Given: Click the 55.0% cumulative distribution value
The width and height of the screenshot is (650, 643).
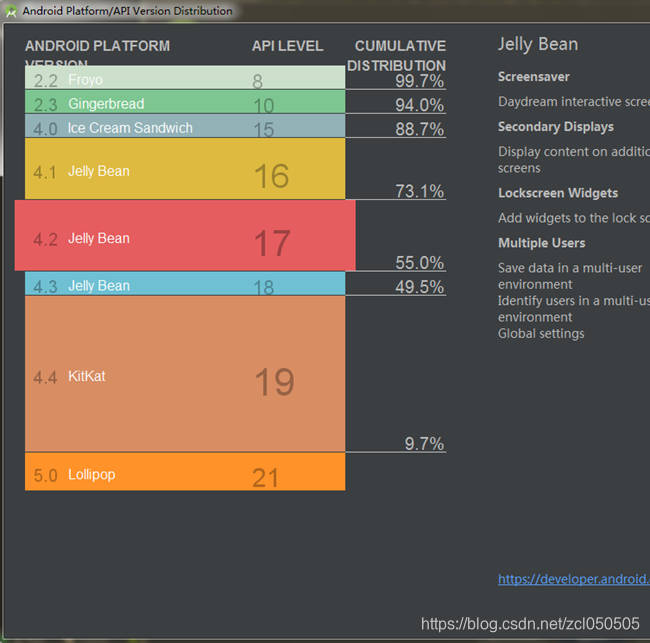Looking at the screenshot, I should 420,262.
